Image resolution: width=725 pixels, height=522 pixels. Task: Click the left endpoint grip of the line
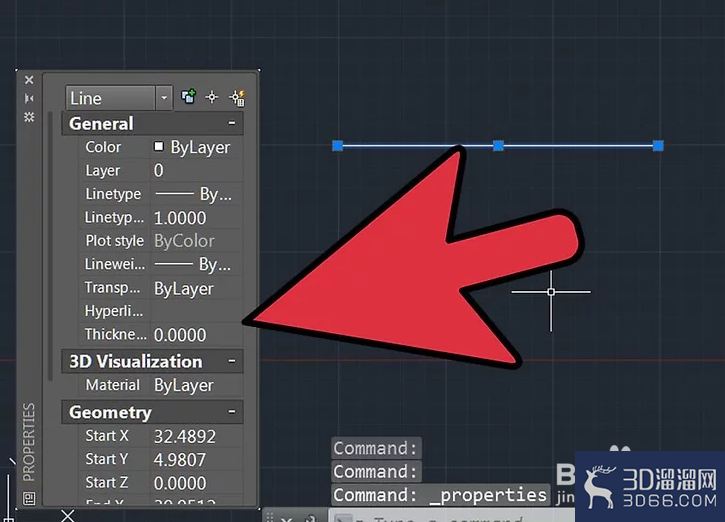click(338, 146)
